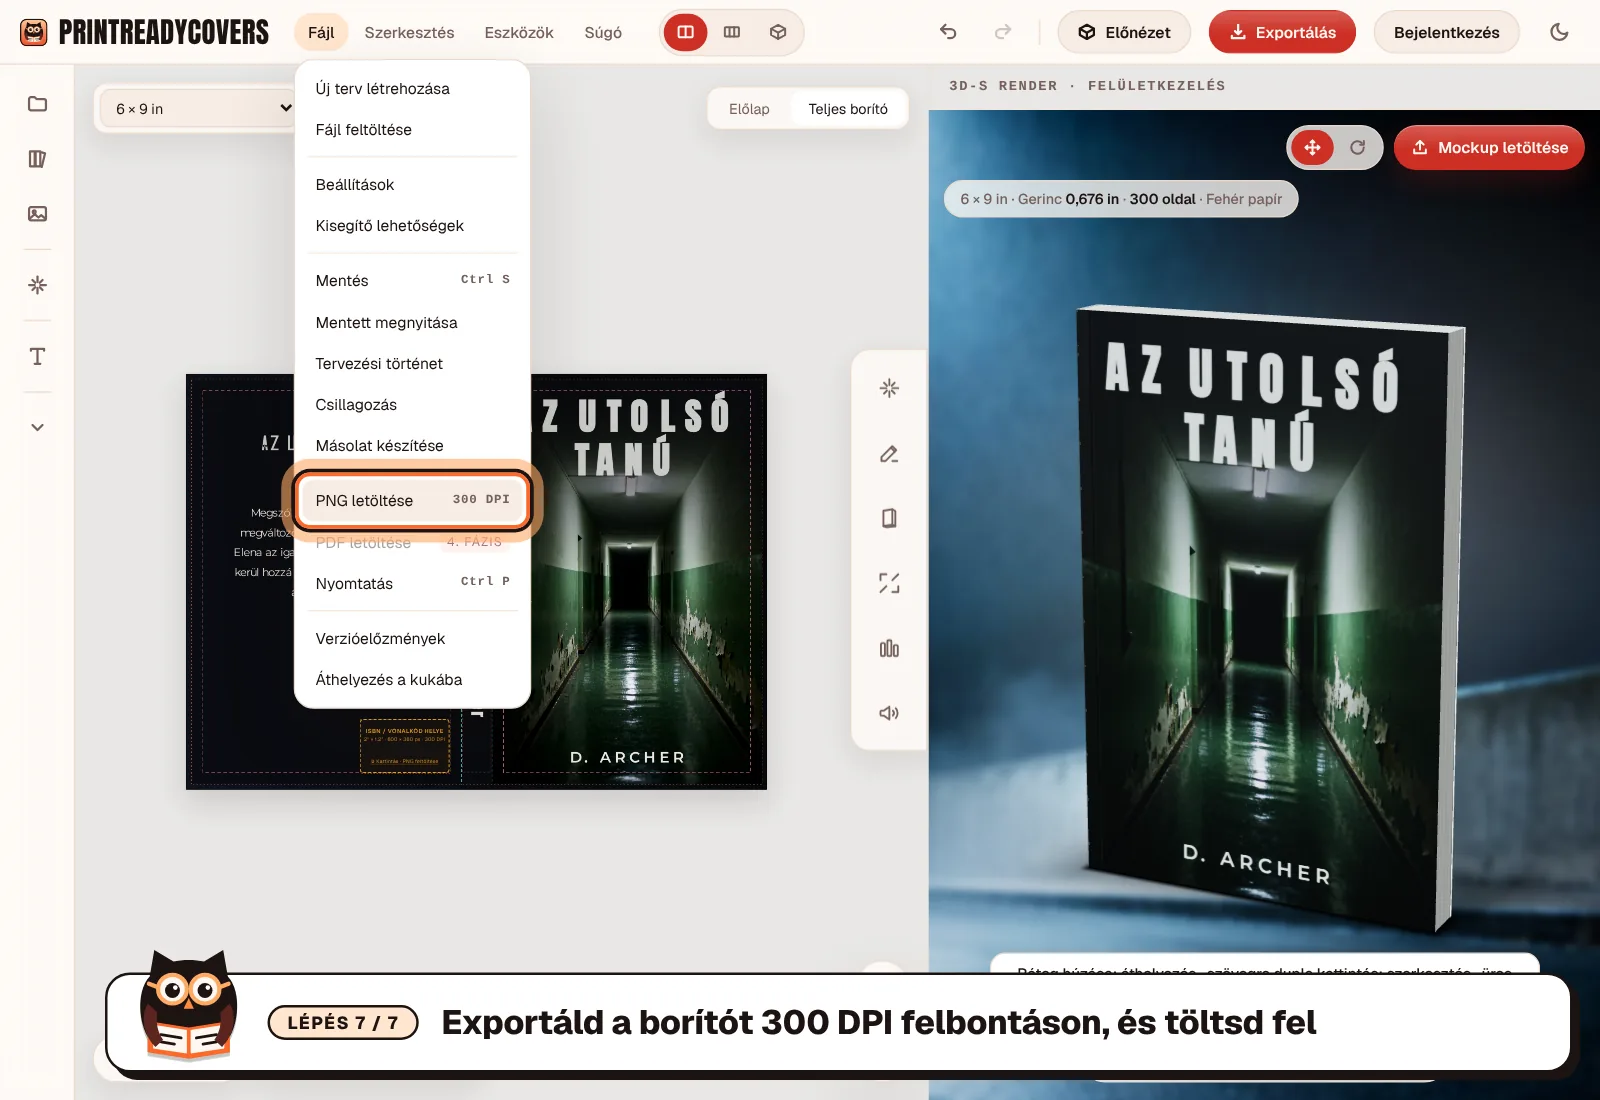The image size is (1600, 1100).
Task: Switch to the columns layout view icon
Action: pos(732,32)
